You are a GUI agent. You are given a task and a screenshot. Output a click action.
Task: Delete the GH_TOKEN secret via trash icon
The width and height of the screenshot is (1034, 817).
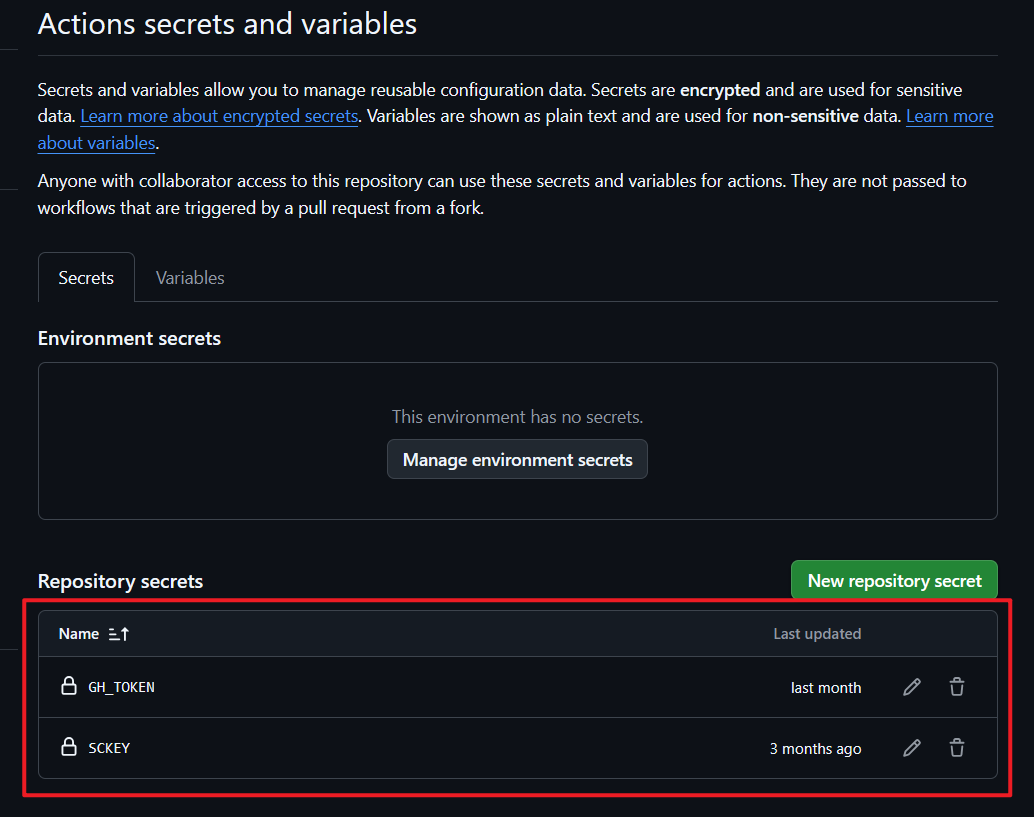(x=957, y=687)
